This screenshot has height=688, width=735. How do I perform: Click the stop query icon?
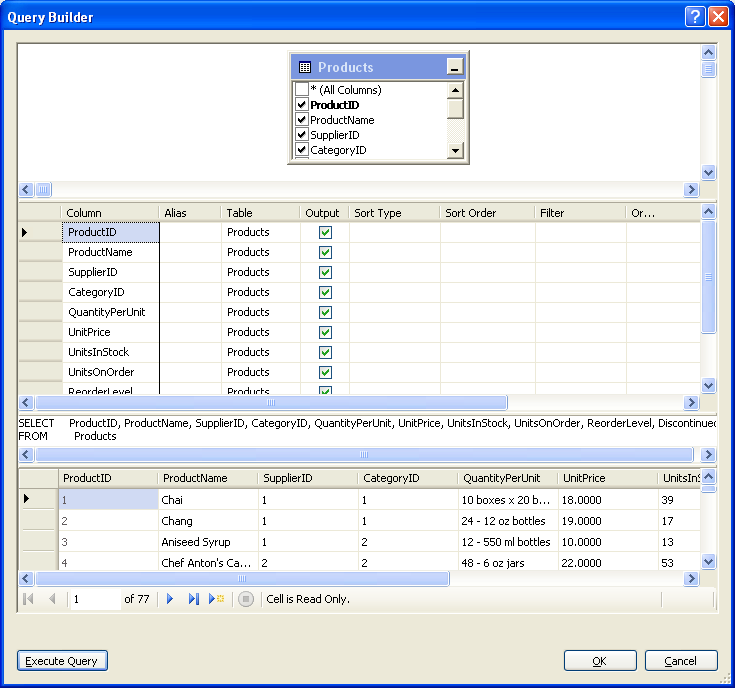point(246,599)
